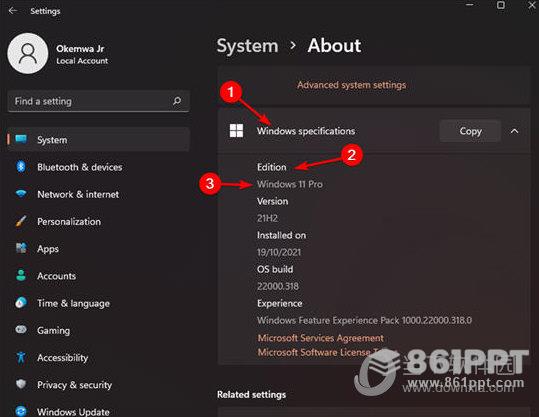Maximize the Settings window
Screen dimensions: 539x417
pyautogui.click(x=501, y=5)
